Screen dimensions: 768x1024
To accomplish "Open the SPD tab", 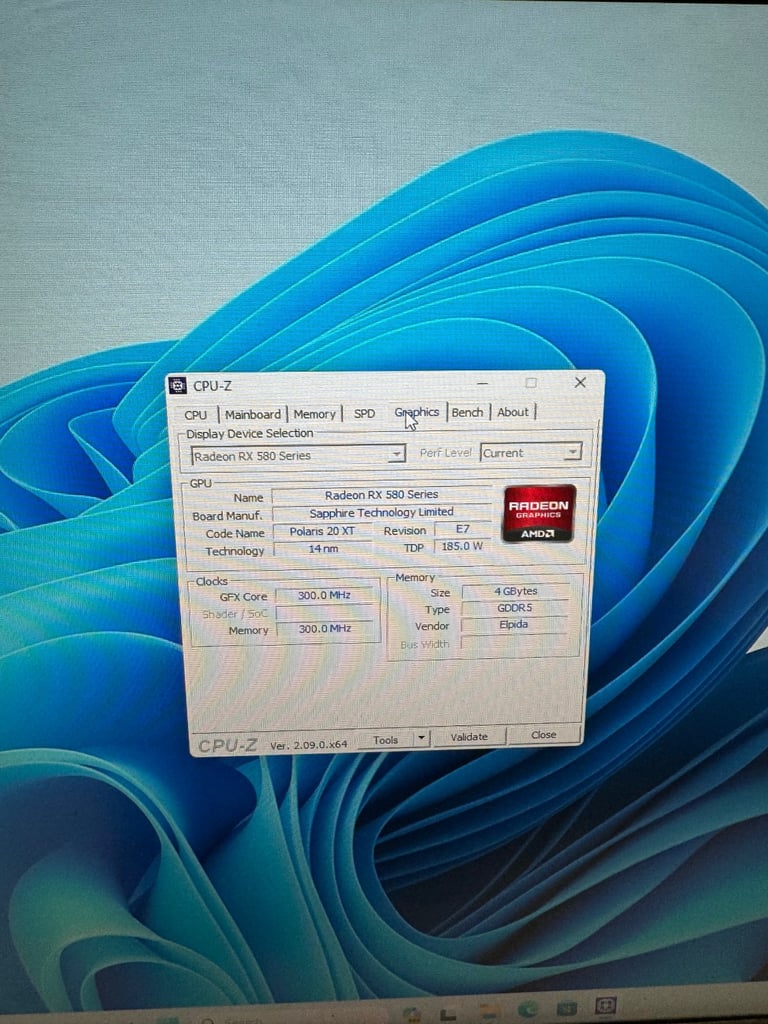I will tap(364, 413).
